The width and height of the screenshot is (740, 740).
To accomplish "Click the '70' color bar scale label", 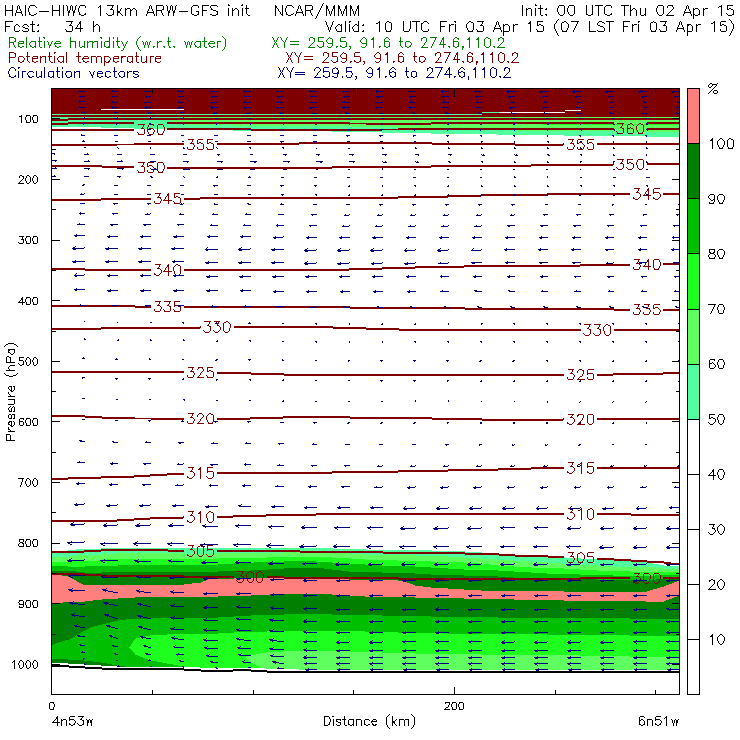I will click(716, 309).
